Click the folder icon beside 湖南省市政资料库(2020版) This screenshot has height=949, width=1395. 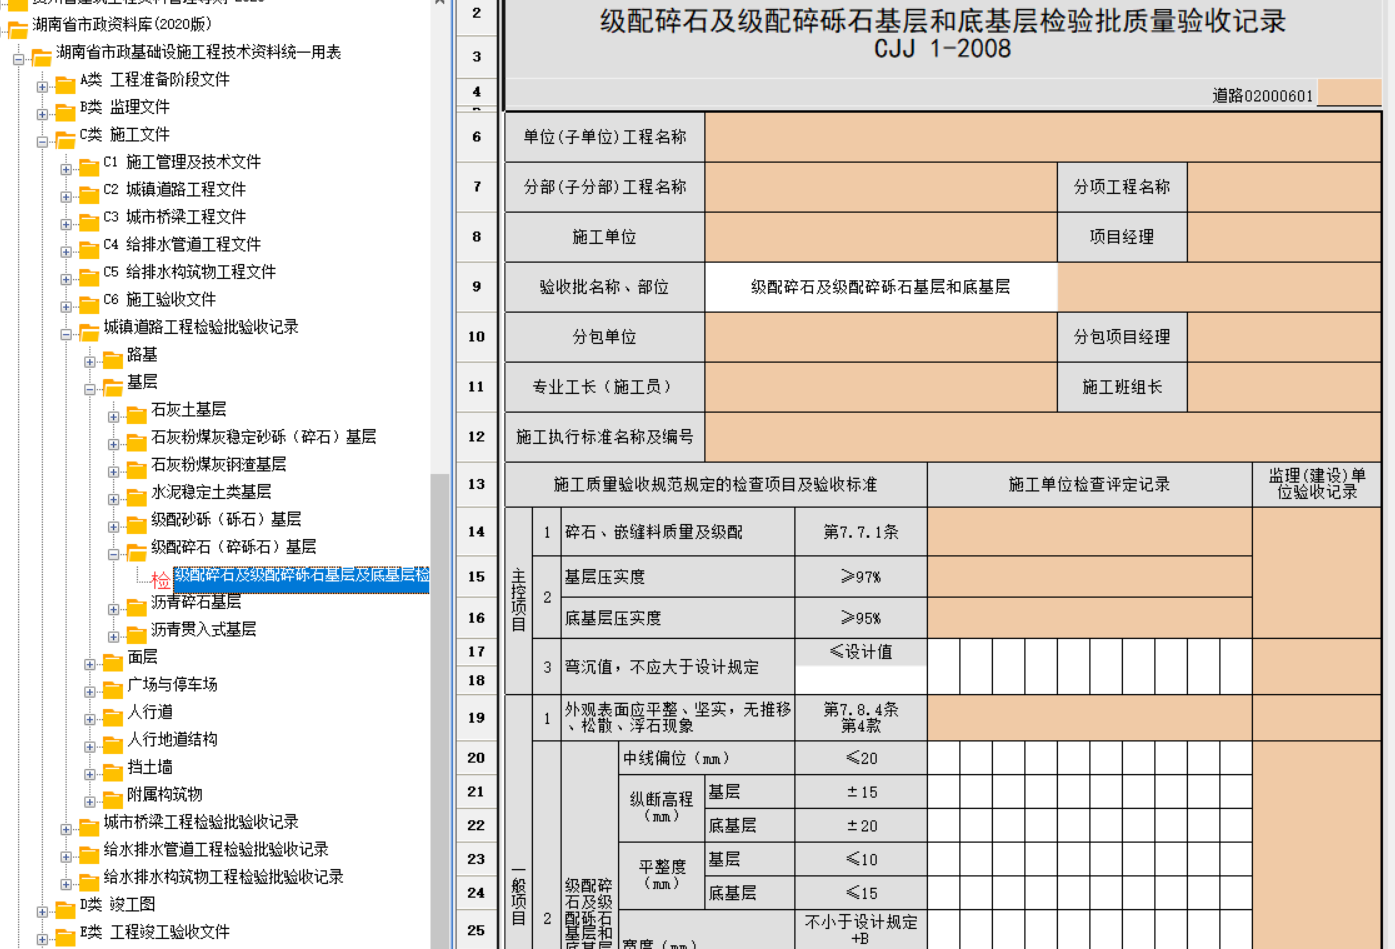click(18, 28)
